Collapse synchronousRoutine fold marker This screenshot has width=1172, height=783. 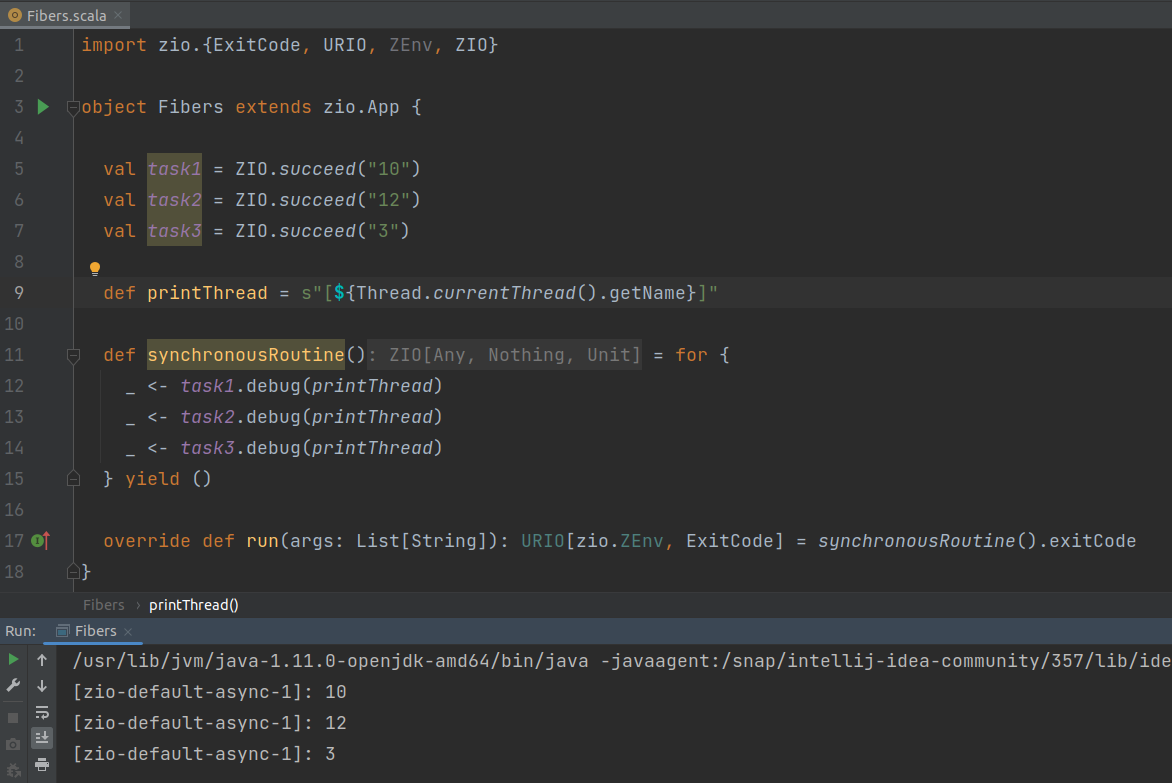click(73, 356)
